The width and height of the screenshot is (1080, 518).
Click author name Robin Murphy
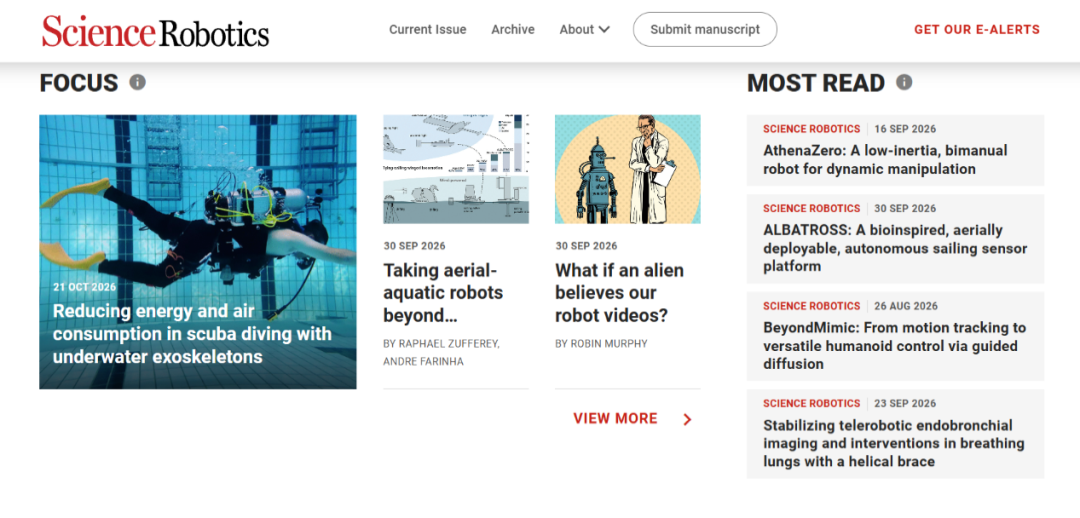point(610,343)
